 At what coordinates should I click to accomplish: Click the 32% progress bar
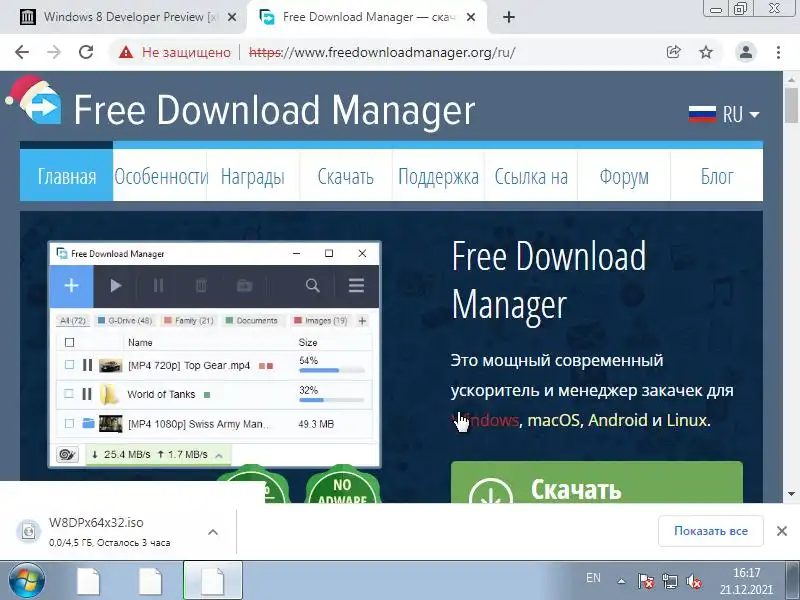(332, 400)
